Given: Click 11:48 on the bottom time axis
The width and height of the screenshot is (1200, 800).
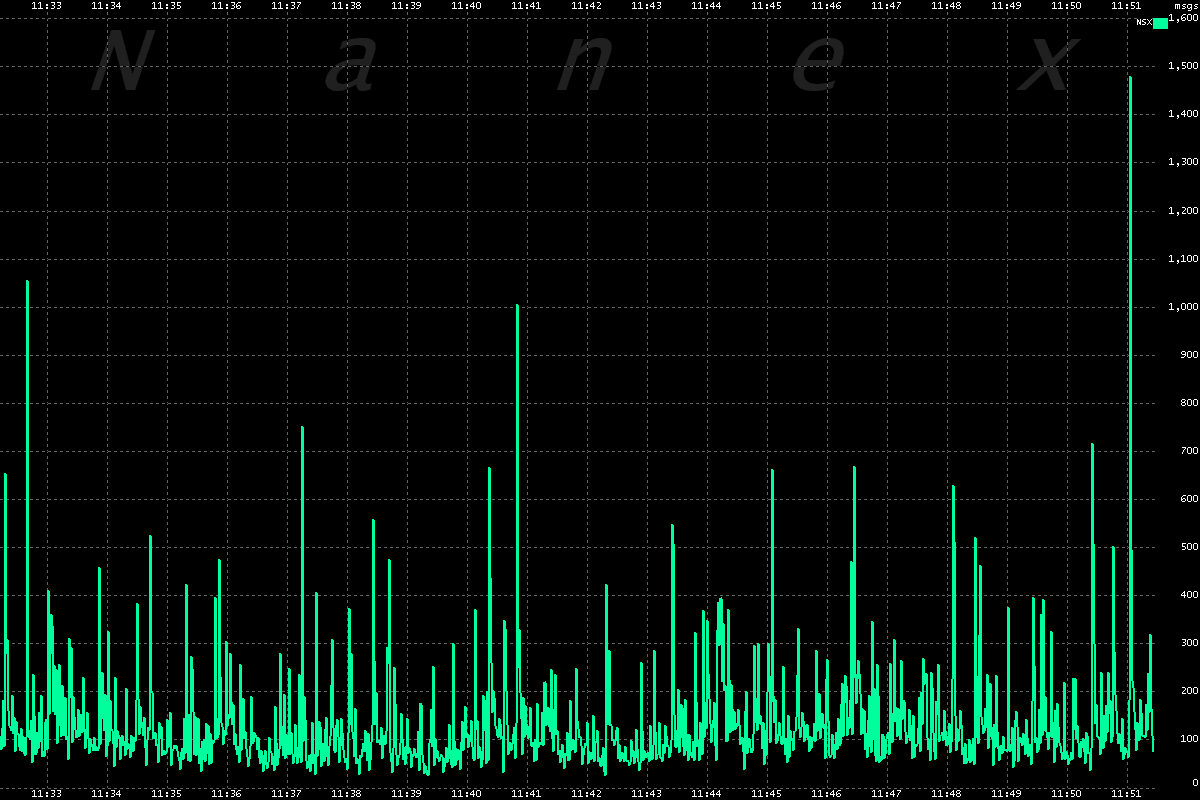Looking at the screenshot, I should [946, 793].
